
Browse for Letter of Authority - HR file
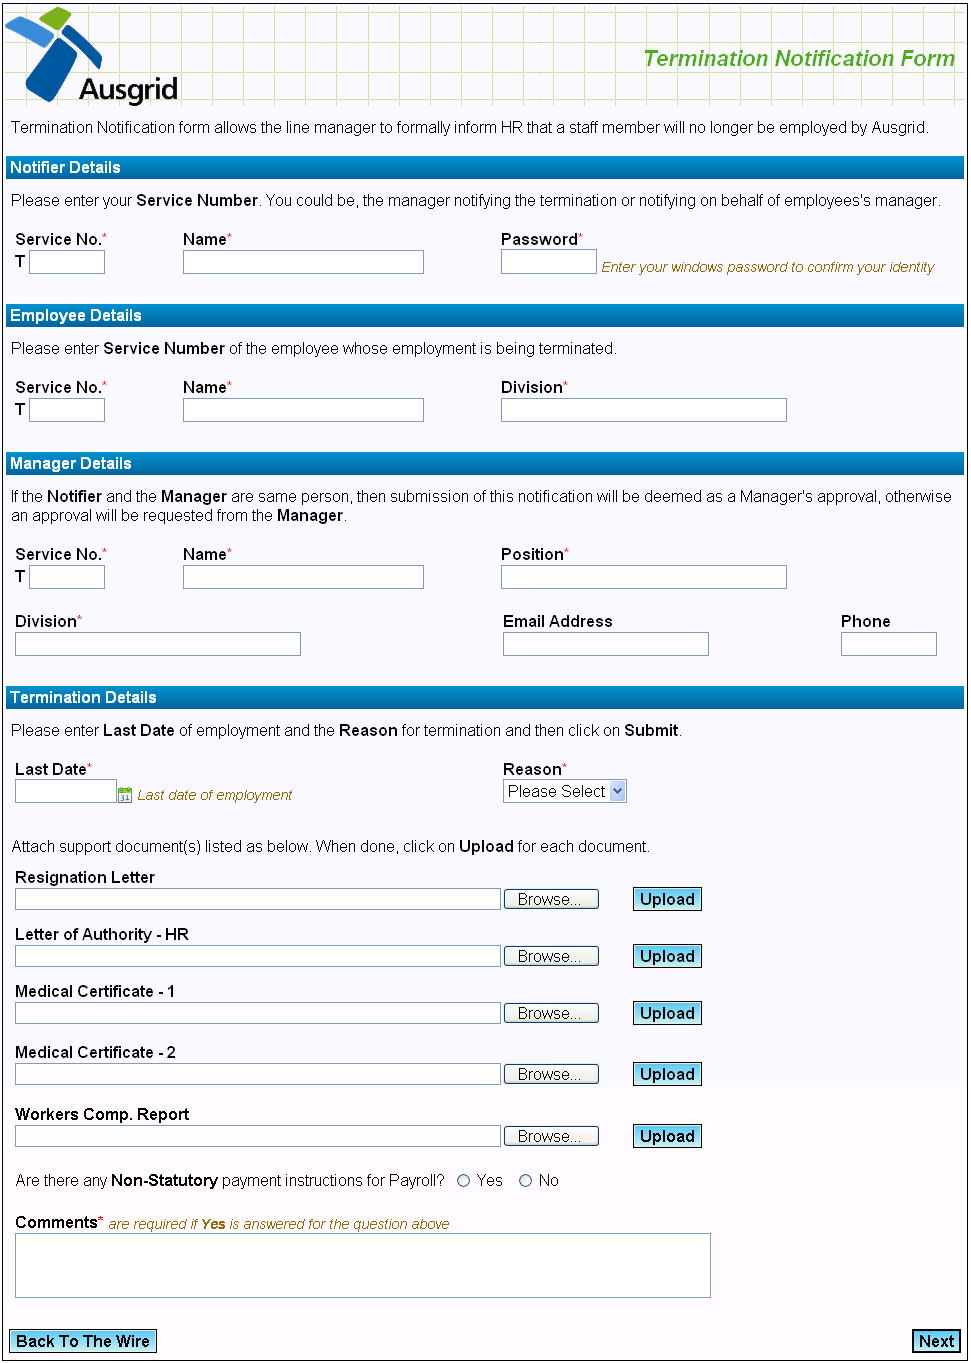coord(551,956)
